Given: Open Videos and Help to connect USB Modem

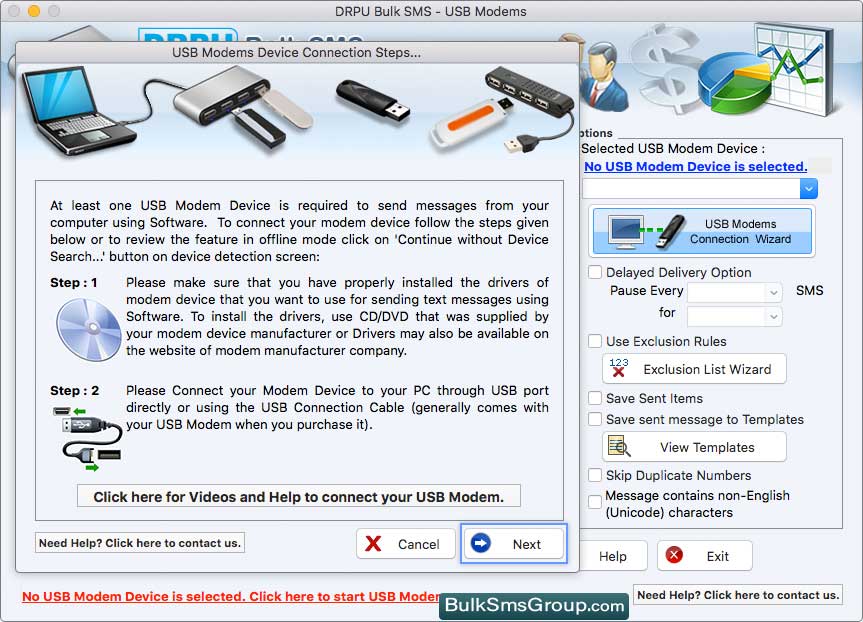Looking at the screenshot, I should pos(299,496).
